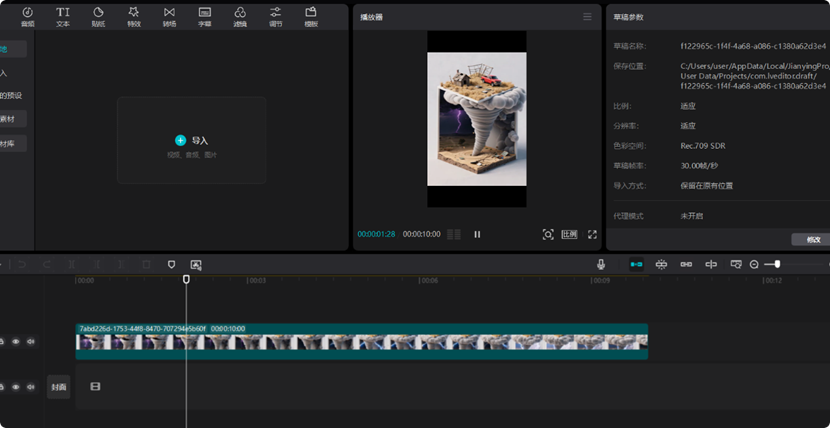Open the player panel hamburger menu
The height and width of the screenshot is (428, 830).
click(x=587, y=17)
